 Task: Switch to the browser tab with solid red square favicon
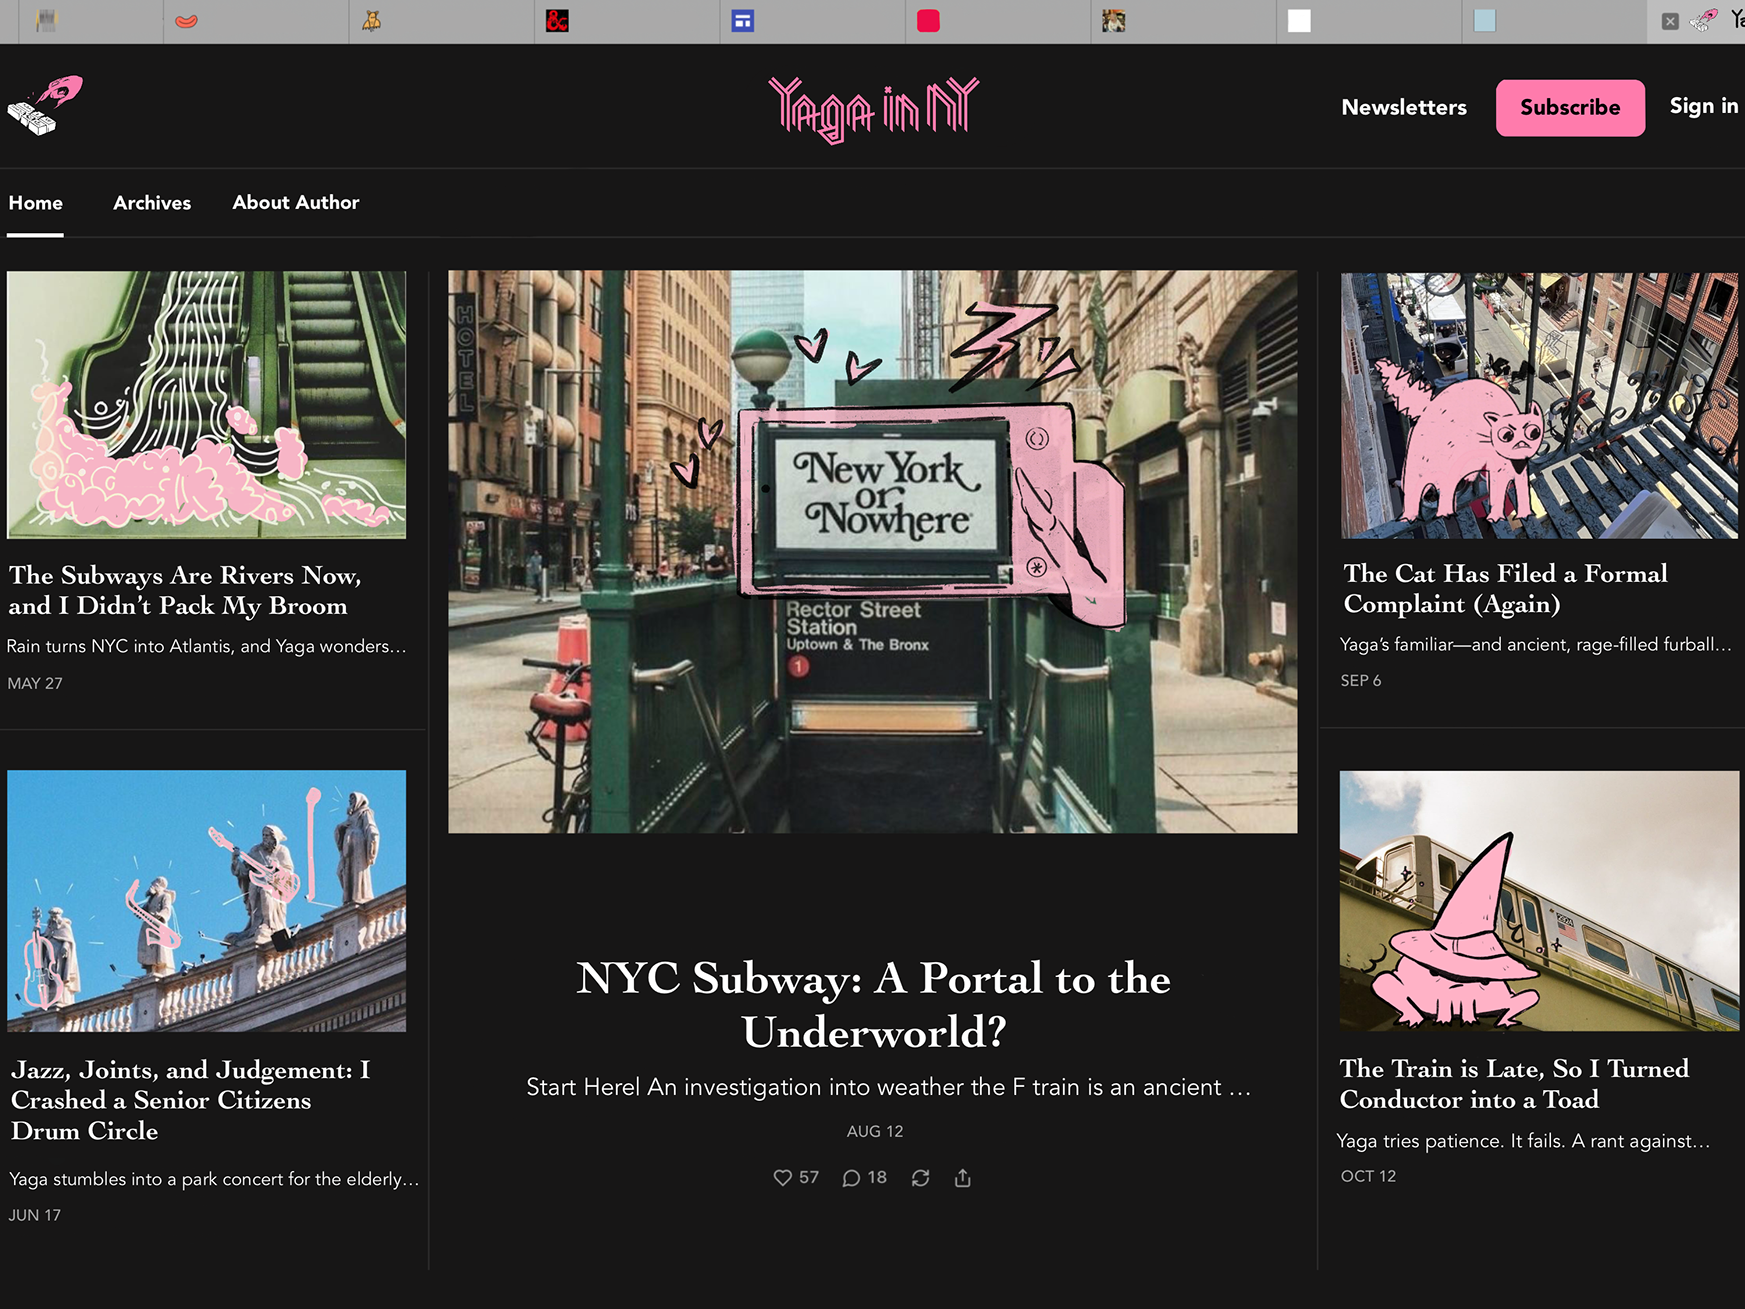pos(928,21)
